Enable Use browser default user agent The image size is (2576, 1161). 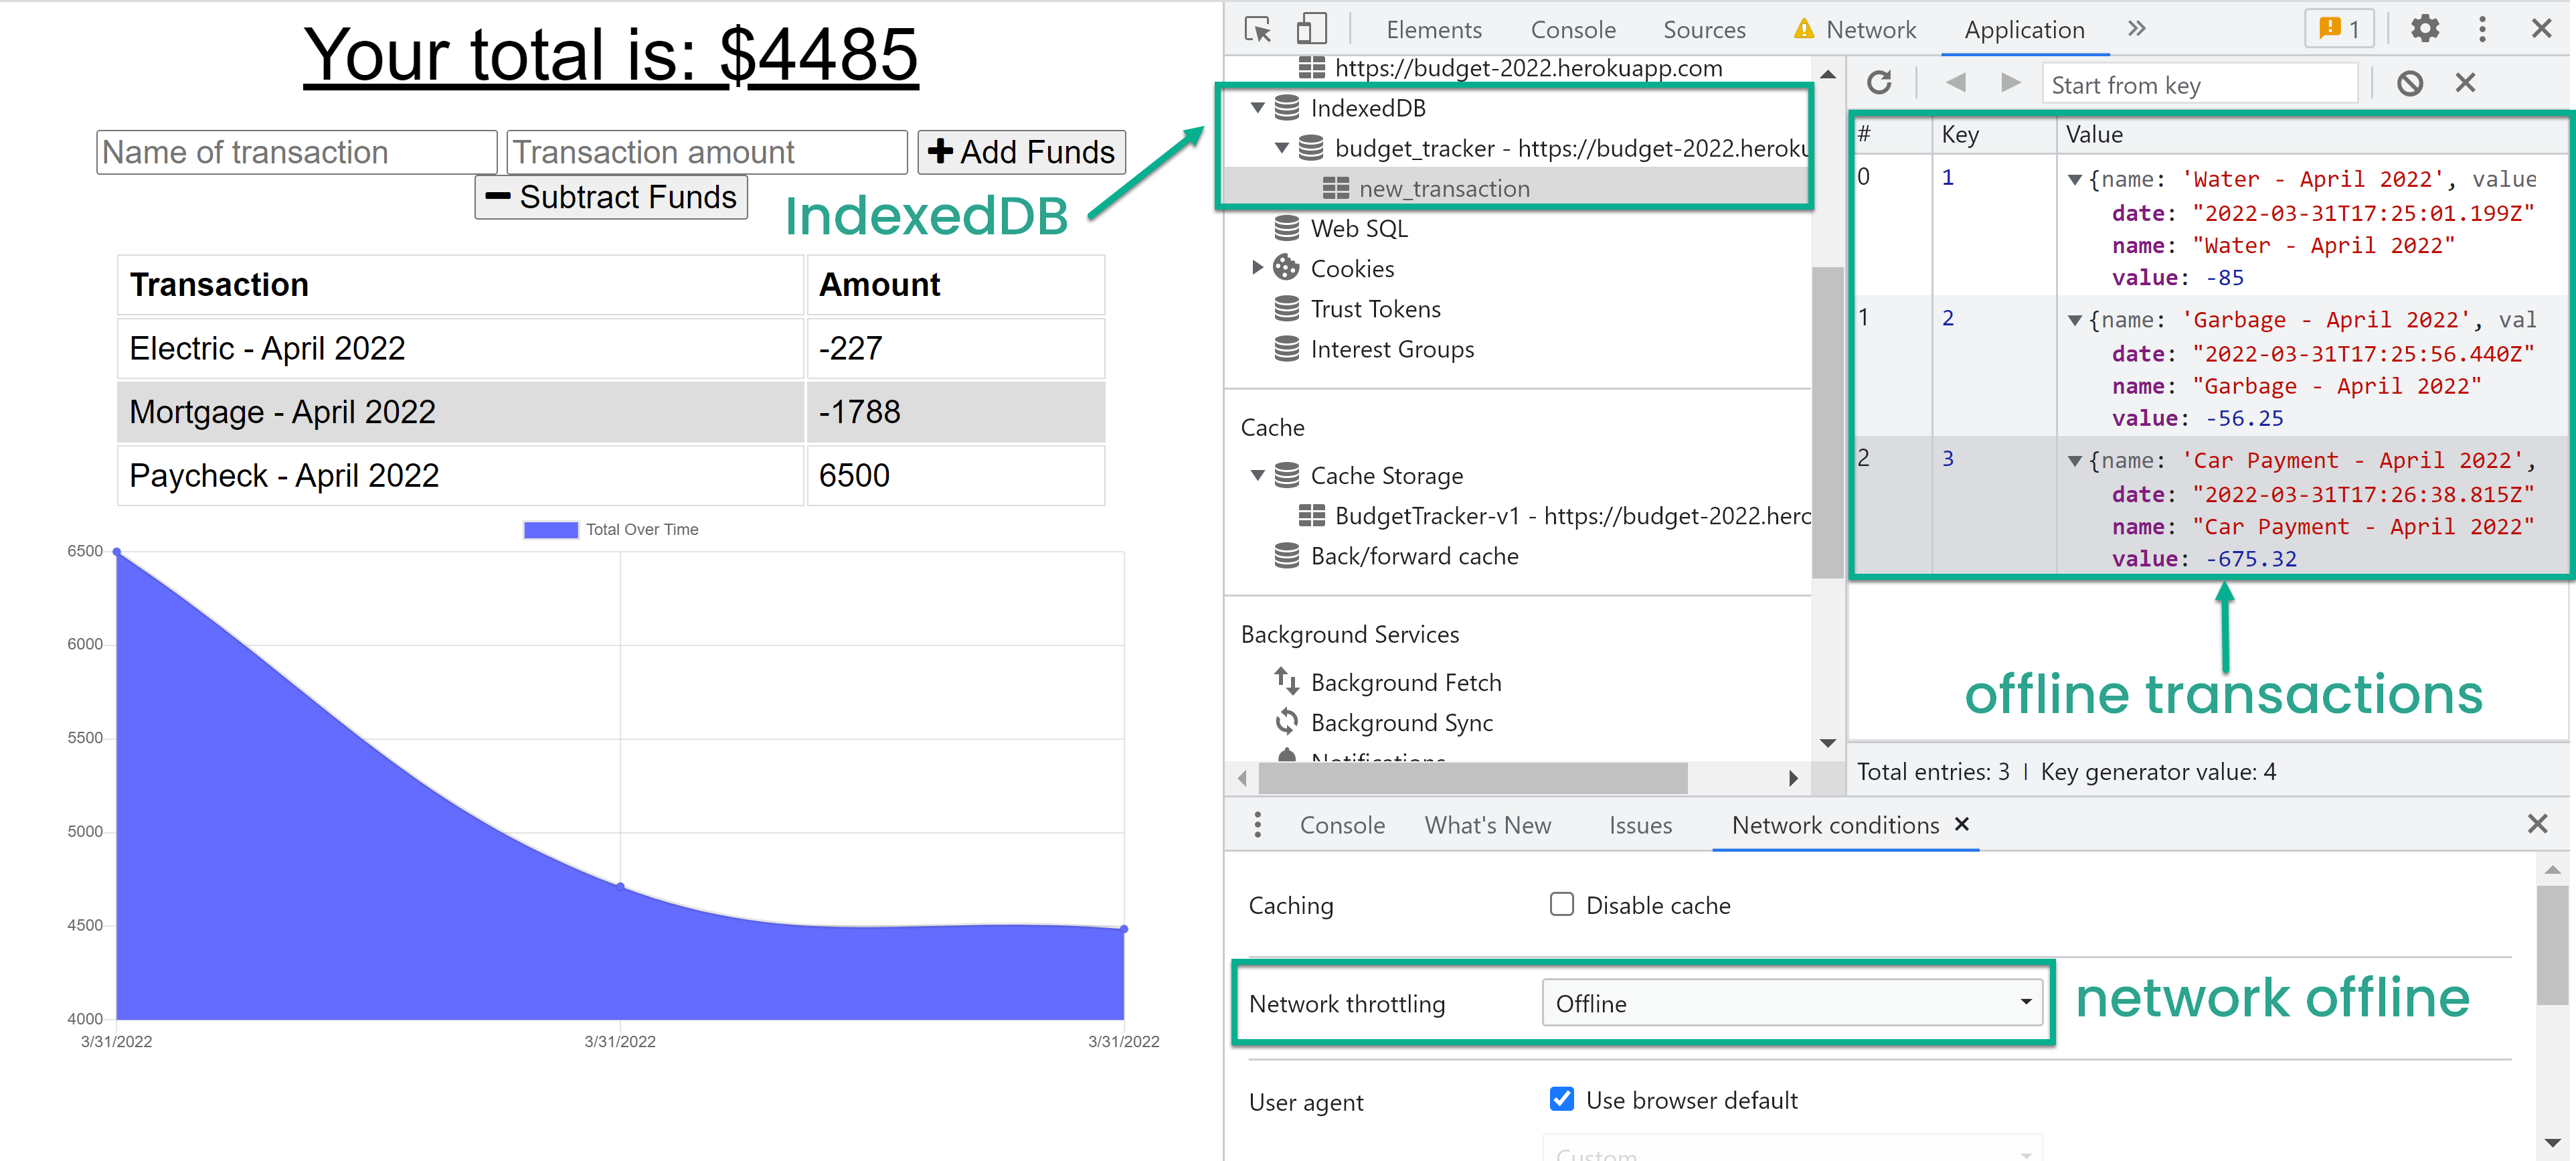click(x=1562, y=1099)
